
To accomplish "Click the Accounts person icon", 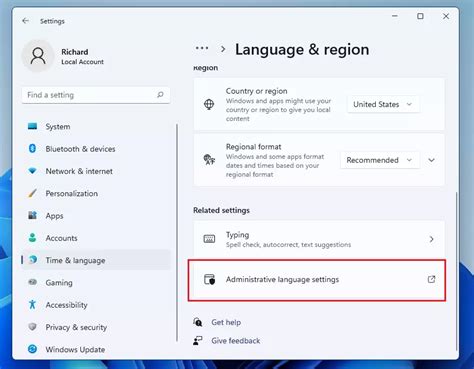I will [x=32, y=238].
